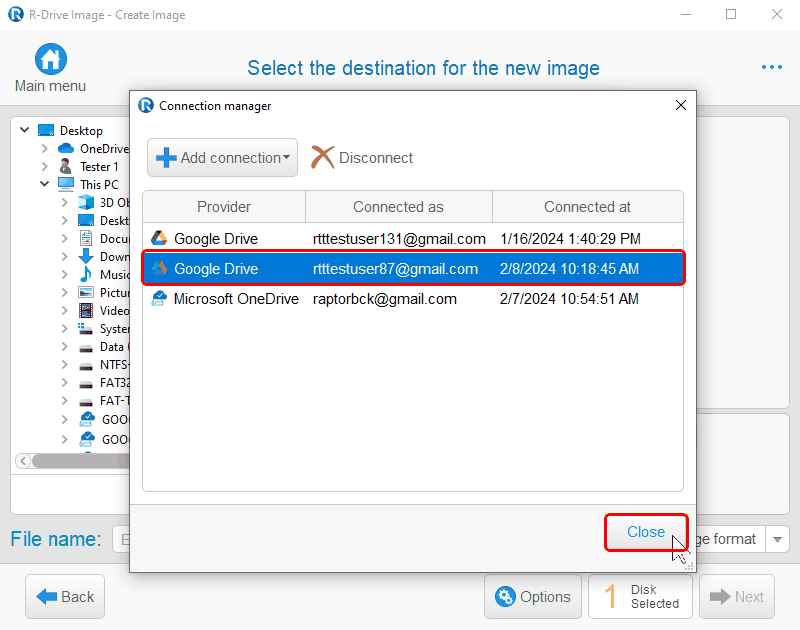The image size is (800, 630).
Task: Click the Next button
Action: [737, 596]
